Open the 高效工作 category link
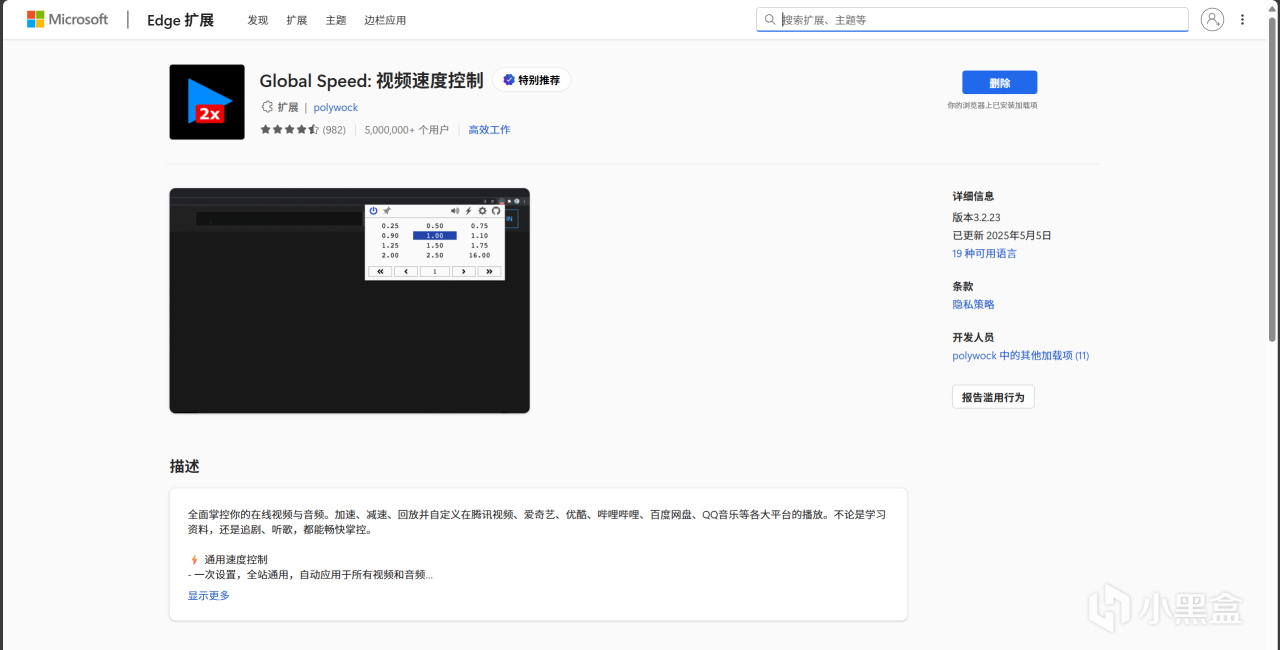Image resolution: width=1280 pixels, height=650 pixels. coord(489,130)
